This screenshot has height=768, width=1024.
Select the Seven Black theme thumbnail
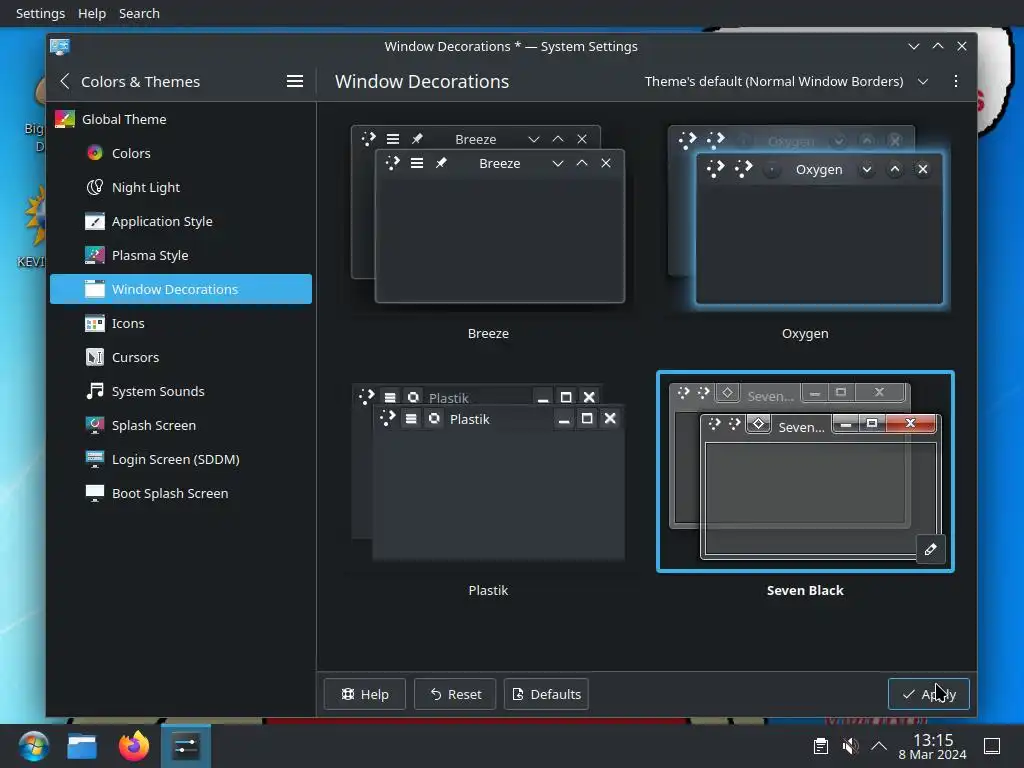pyautogui.click(x=805, y=472)
